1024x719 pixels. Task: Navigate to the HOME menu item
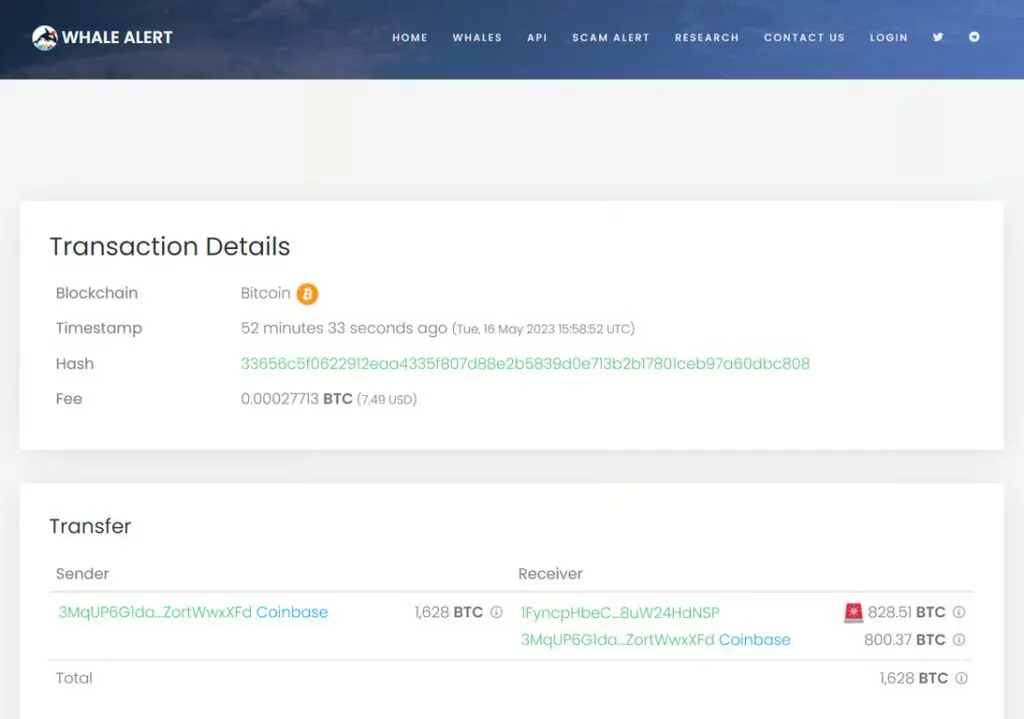(410, 38)
